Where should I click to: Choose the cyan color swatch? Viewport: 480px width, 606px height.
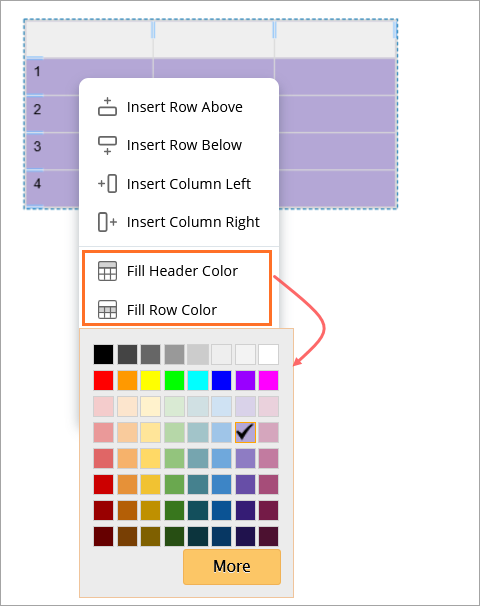point(198,380)
